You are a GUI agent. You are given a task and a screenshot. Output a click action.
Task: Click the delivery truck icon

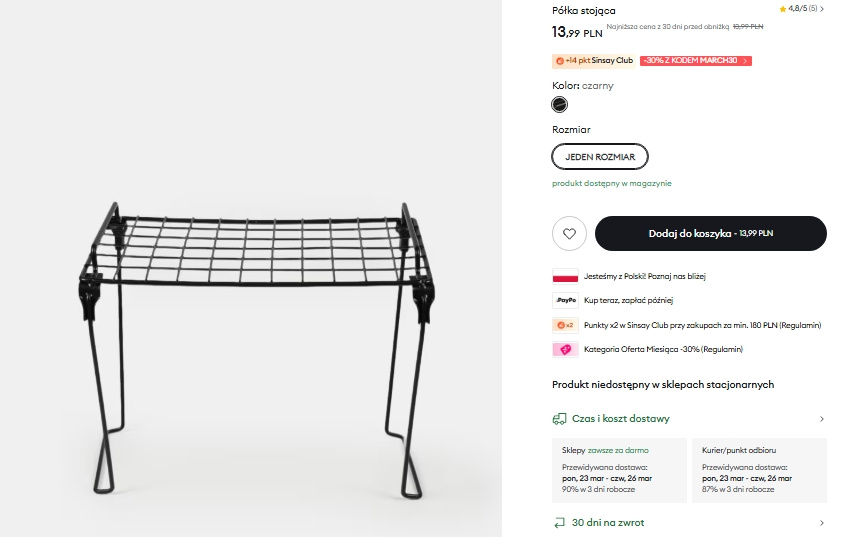click(560, 419)
